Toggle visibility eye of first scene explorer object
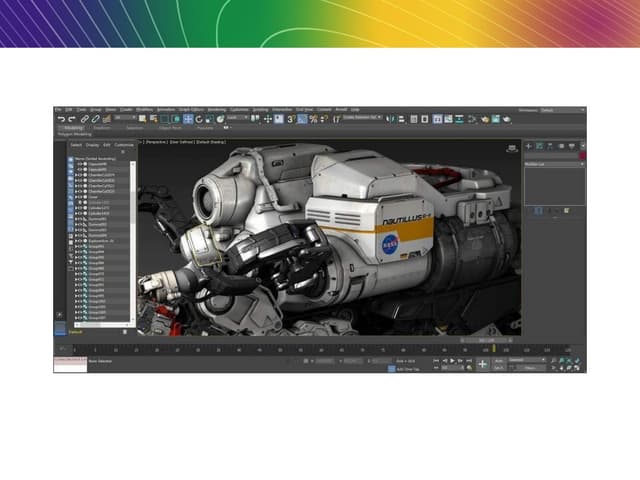Image resolution: width=640 pixels, height=480 pixels. 77,164
